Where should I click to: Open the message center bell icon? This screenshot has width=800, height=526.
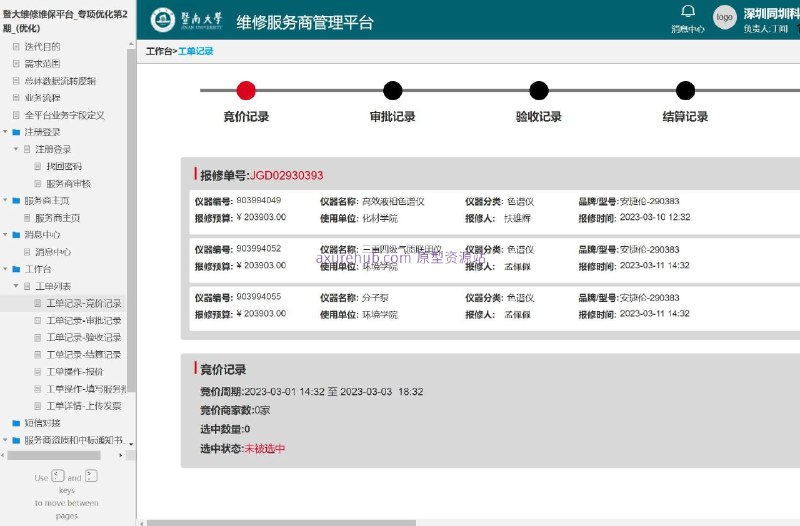point(688,11)
